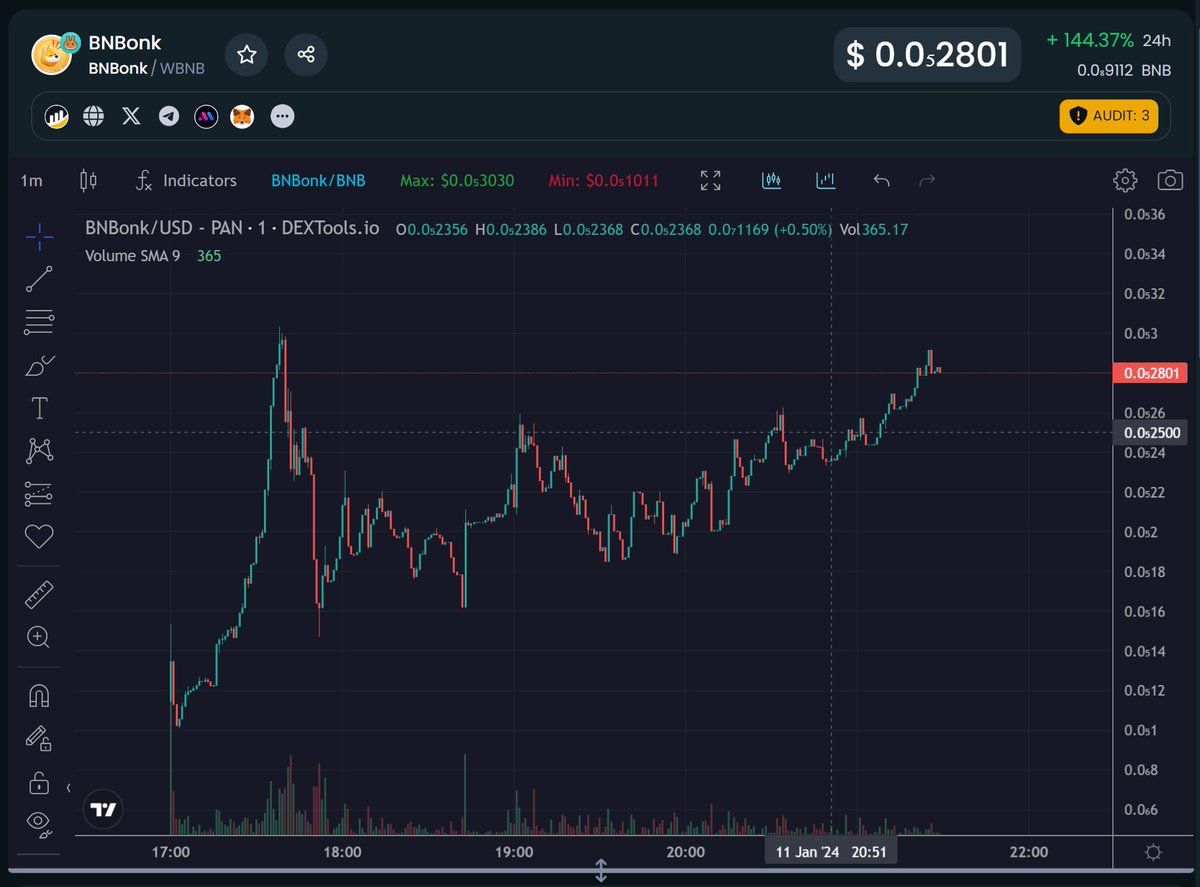Select the trend line drawing tool
1200x887 pixels.
(x=39, y=280)
